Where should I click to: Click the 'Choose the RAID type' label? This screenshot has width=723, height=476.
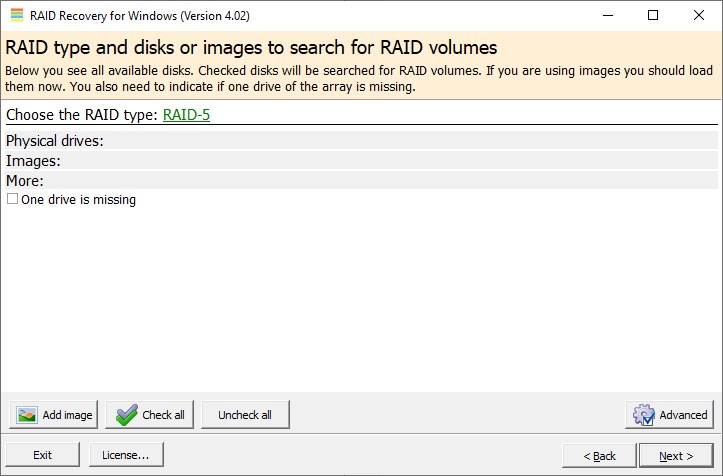[81, 115]
